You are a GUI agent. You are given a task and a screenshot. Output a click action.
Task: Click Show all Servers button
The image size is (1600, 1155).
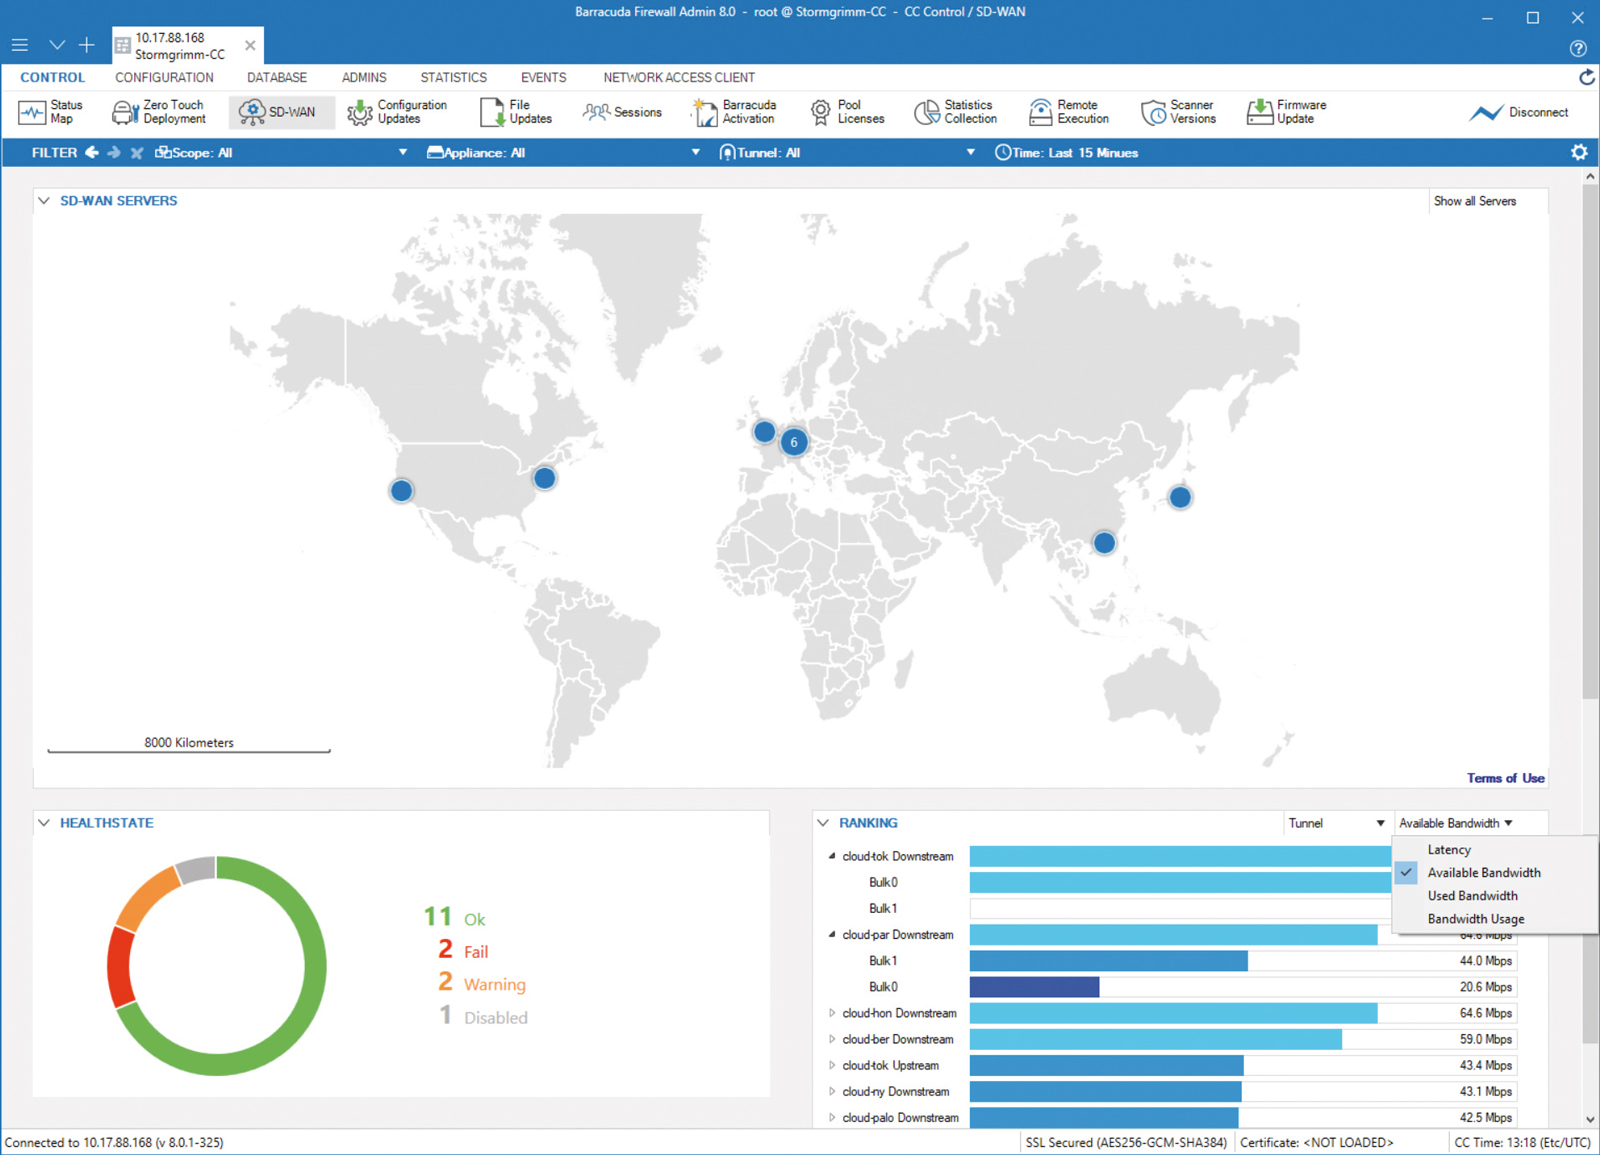click(x=1475, y=201)
